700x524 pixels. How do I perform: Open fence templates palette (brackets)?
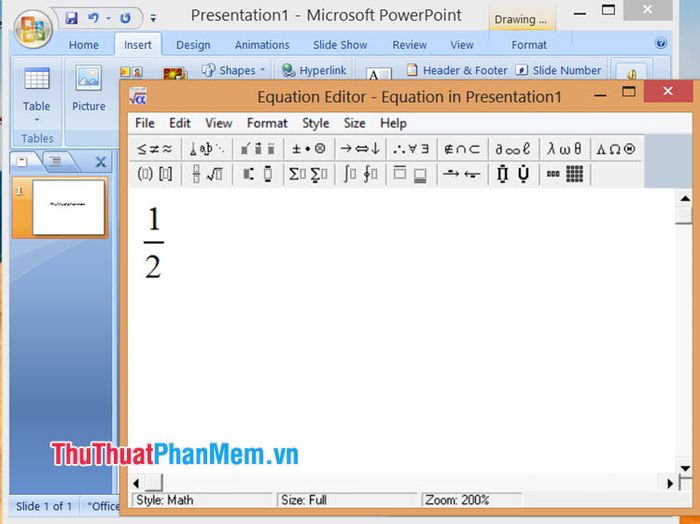(154, 174)
